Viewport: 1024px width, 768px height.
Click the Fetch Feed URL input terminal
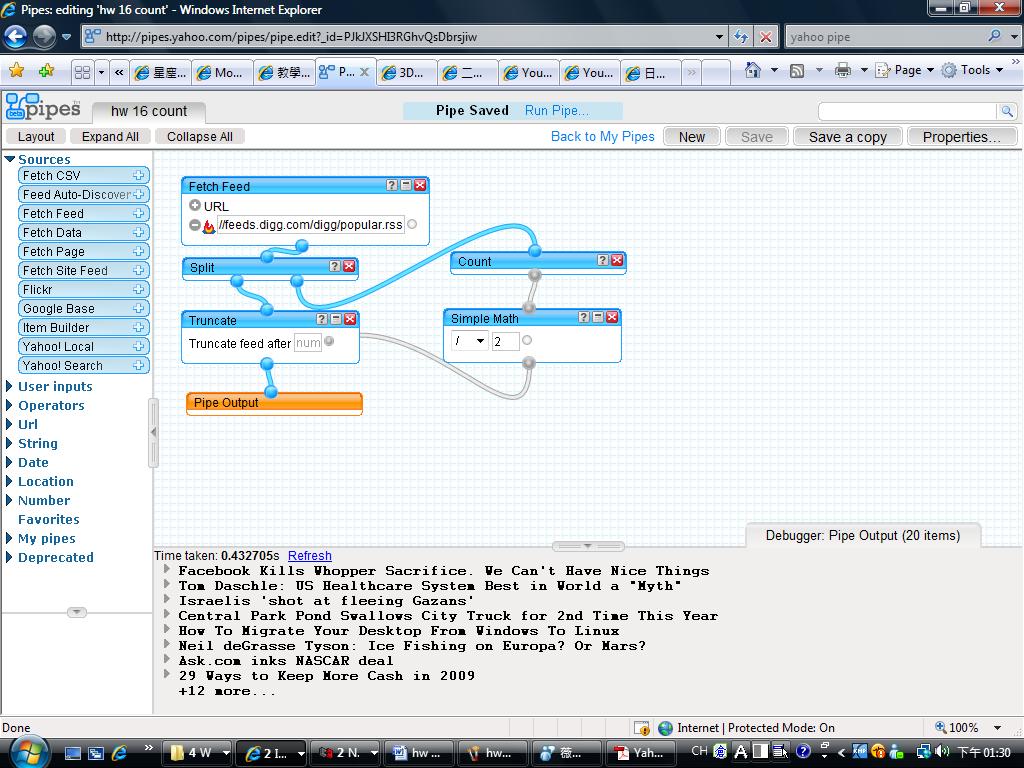[412, 225]
